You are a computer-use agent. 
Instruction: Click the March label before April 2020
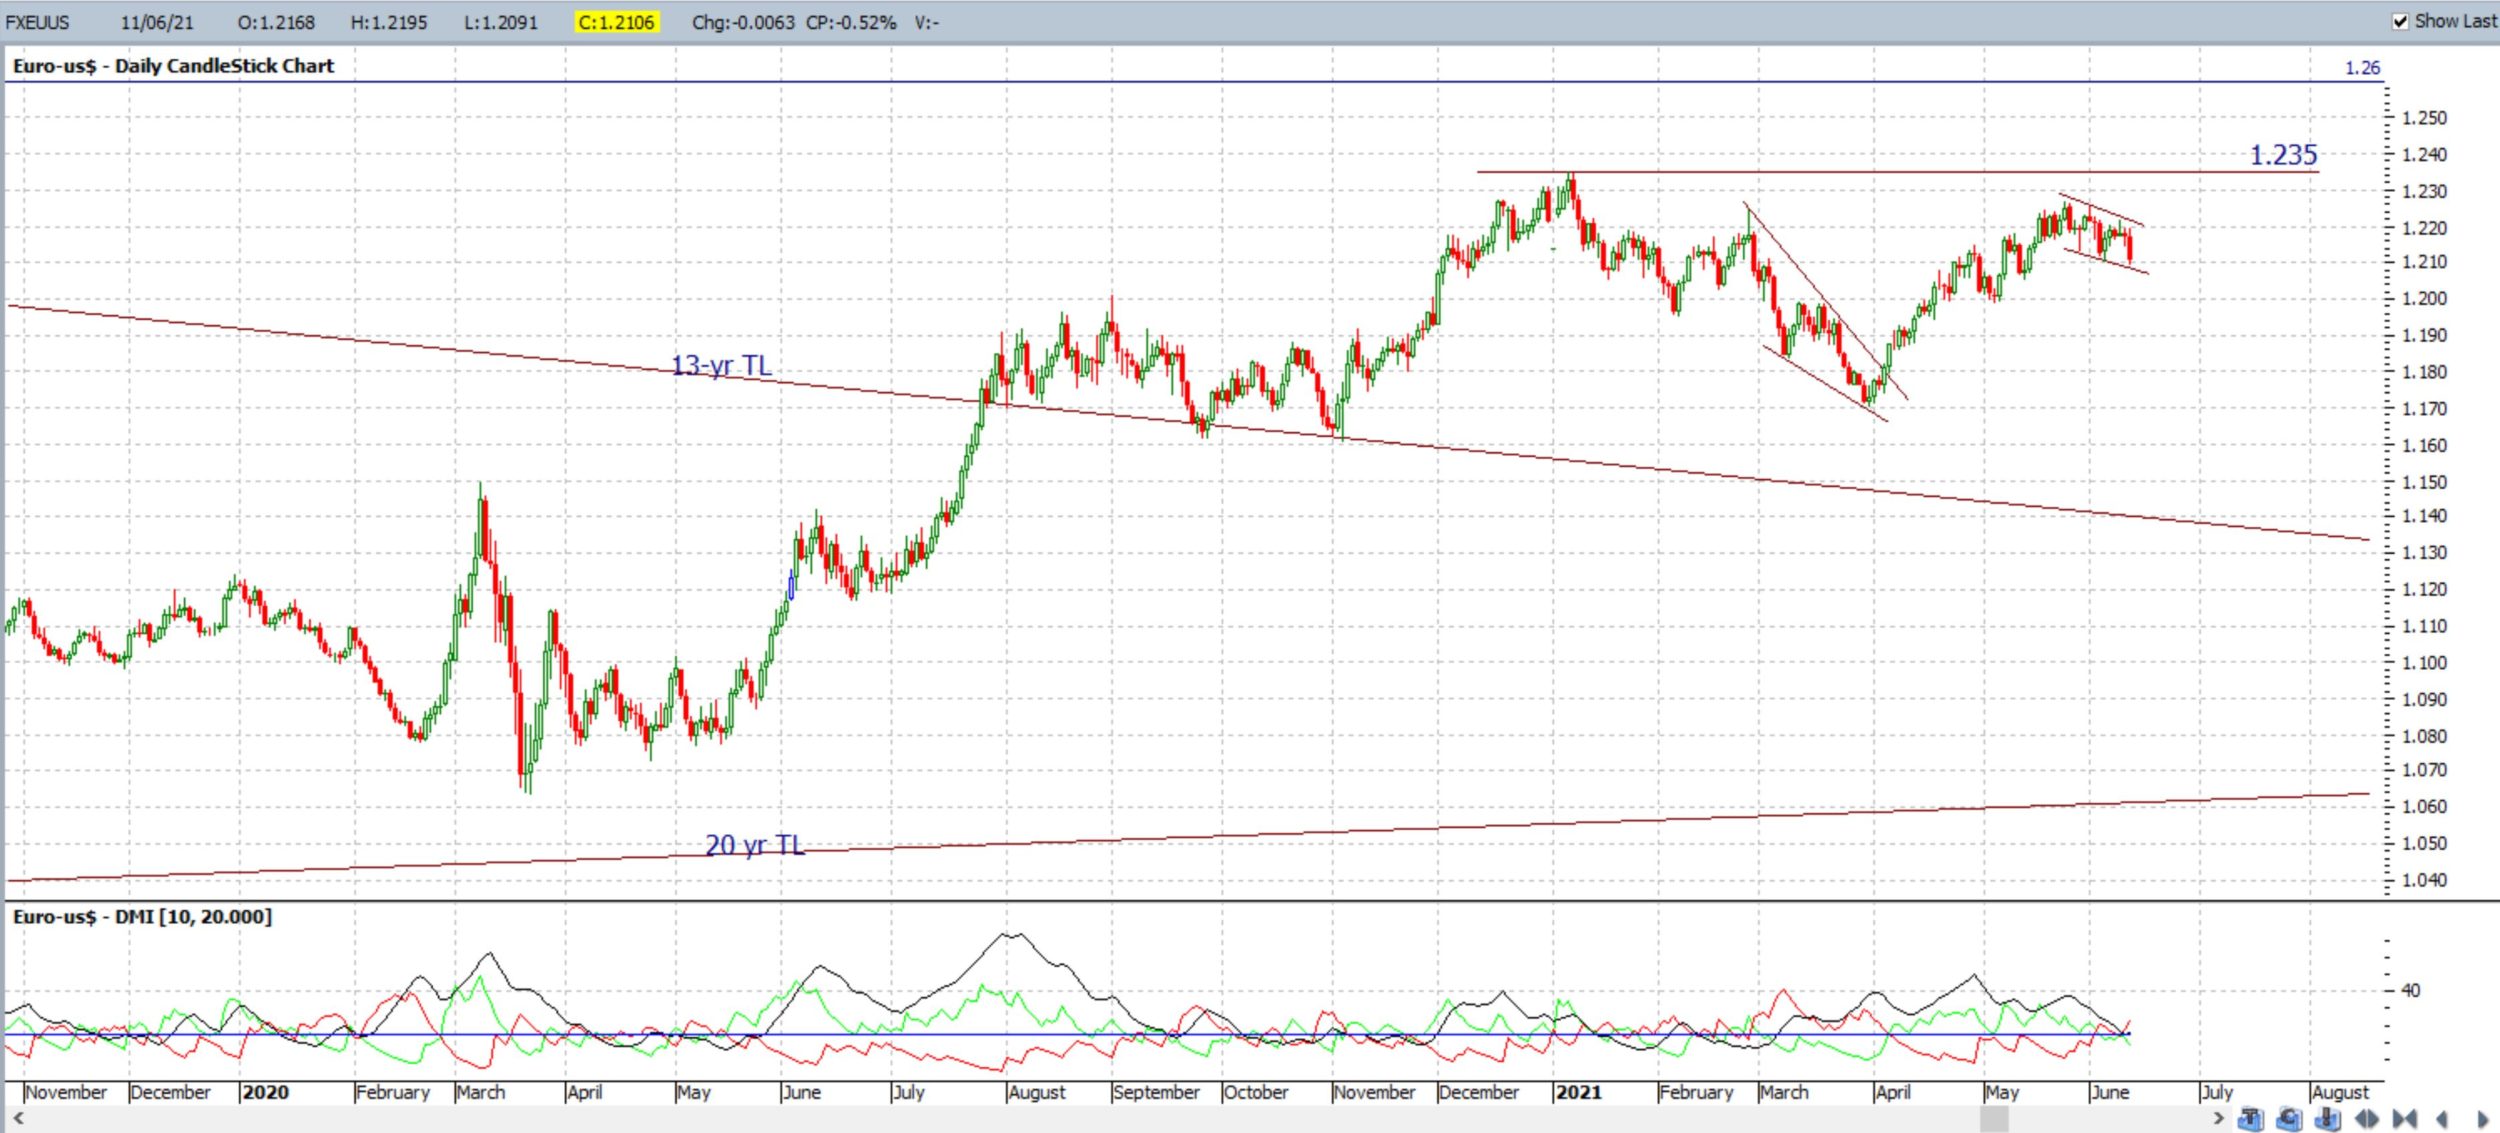tap(481, 1092)
